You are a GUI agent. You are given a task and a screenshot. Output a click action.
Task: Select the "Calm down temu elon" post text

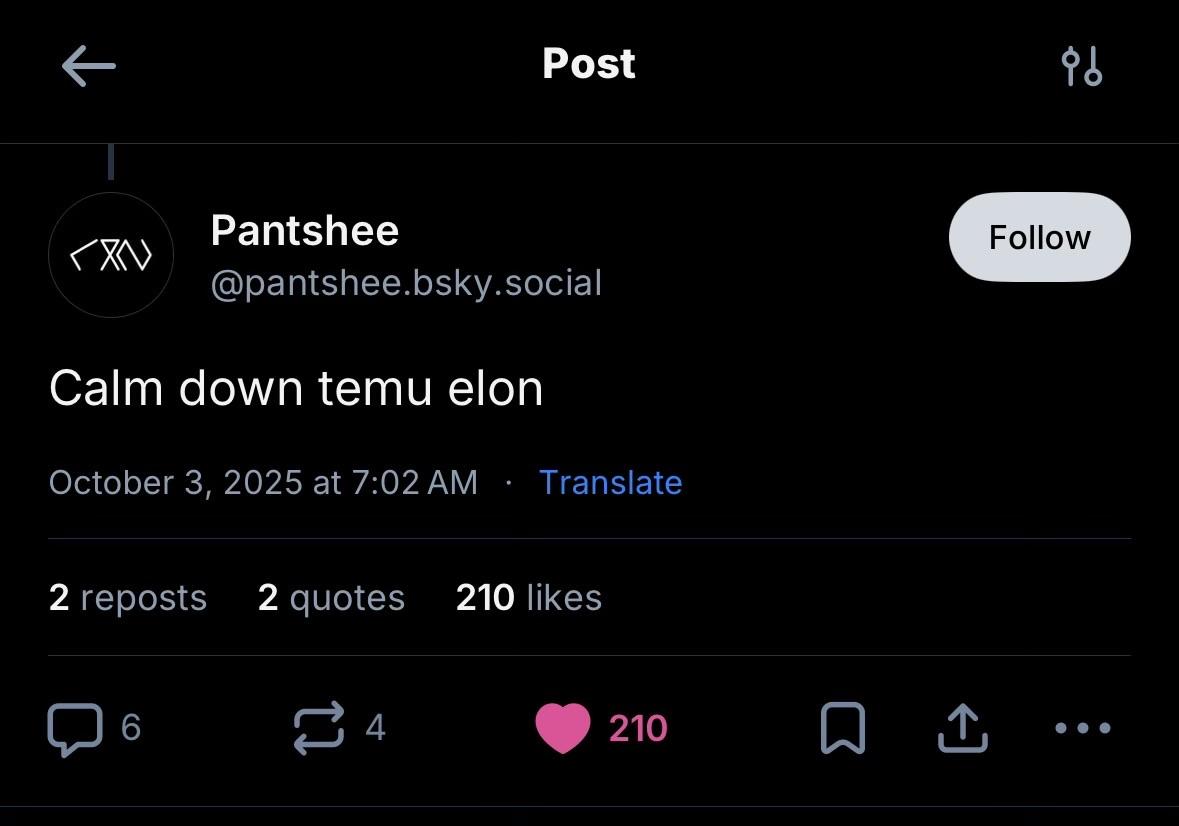point(296,387)
